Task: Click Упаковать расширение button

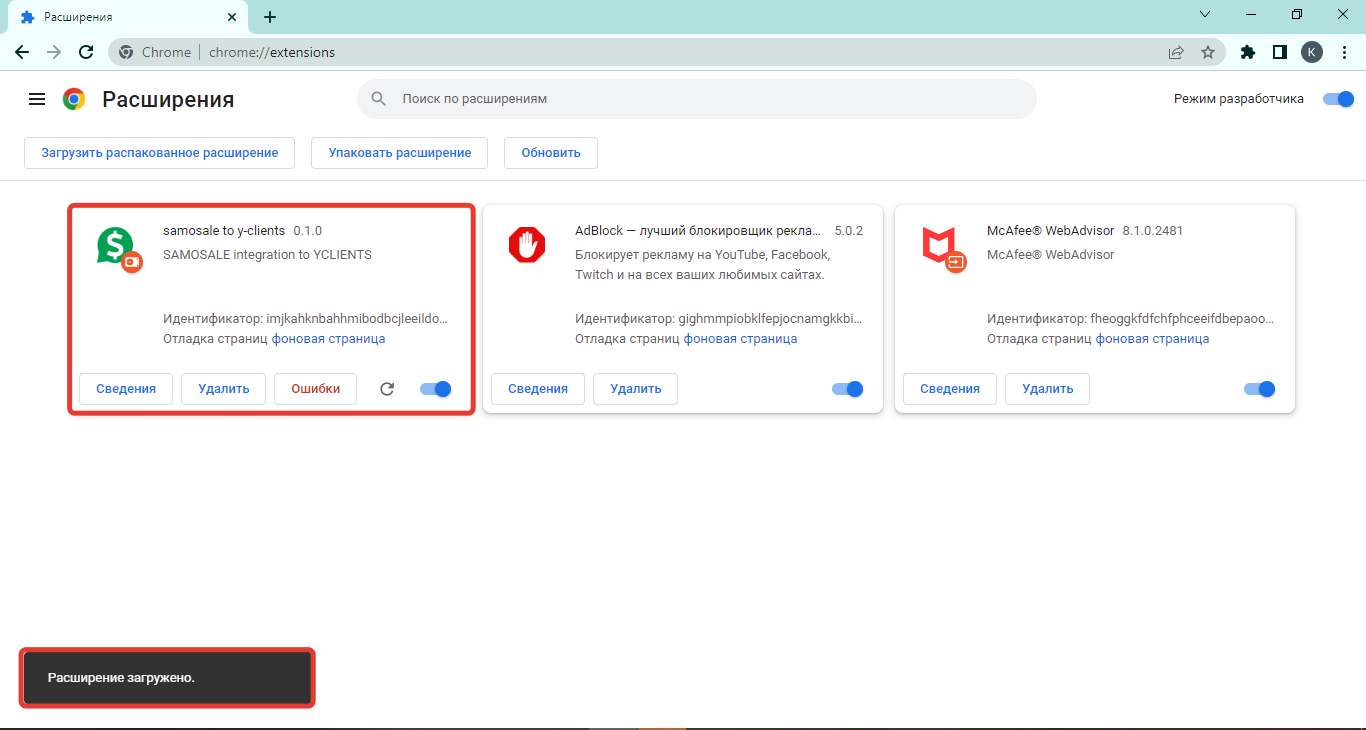Action: coord(400,153)
